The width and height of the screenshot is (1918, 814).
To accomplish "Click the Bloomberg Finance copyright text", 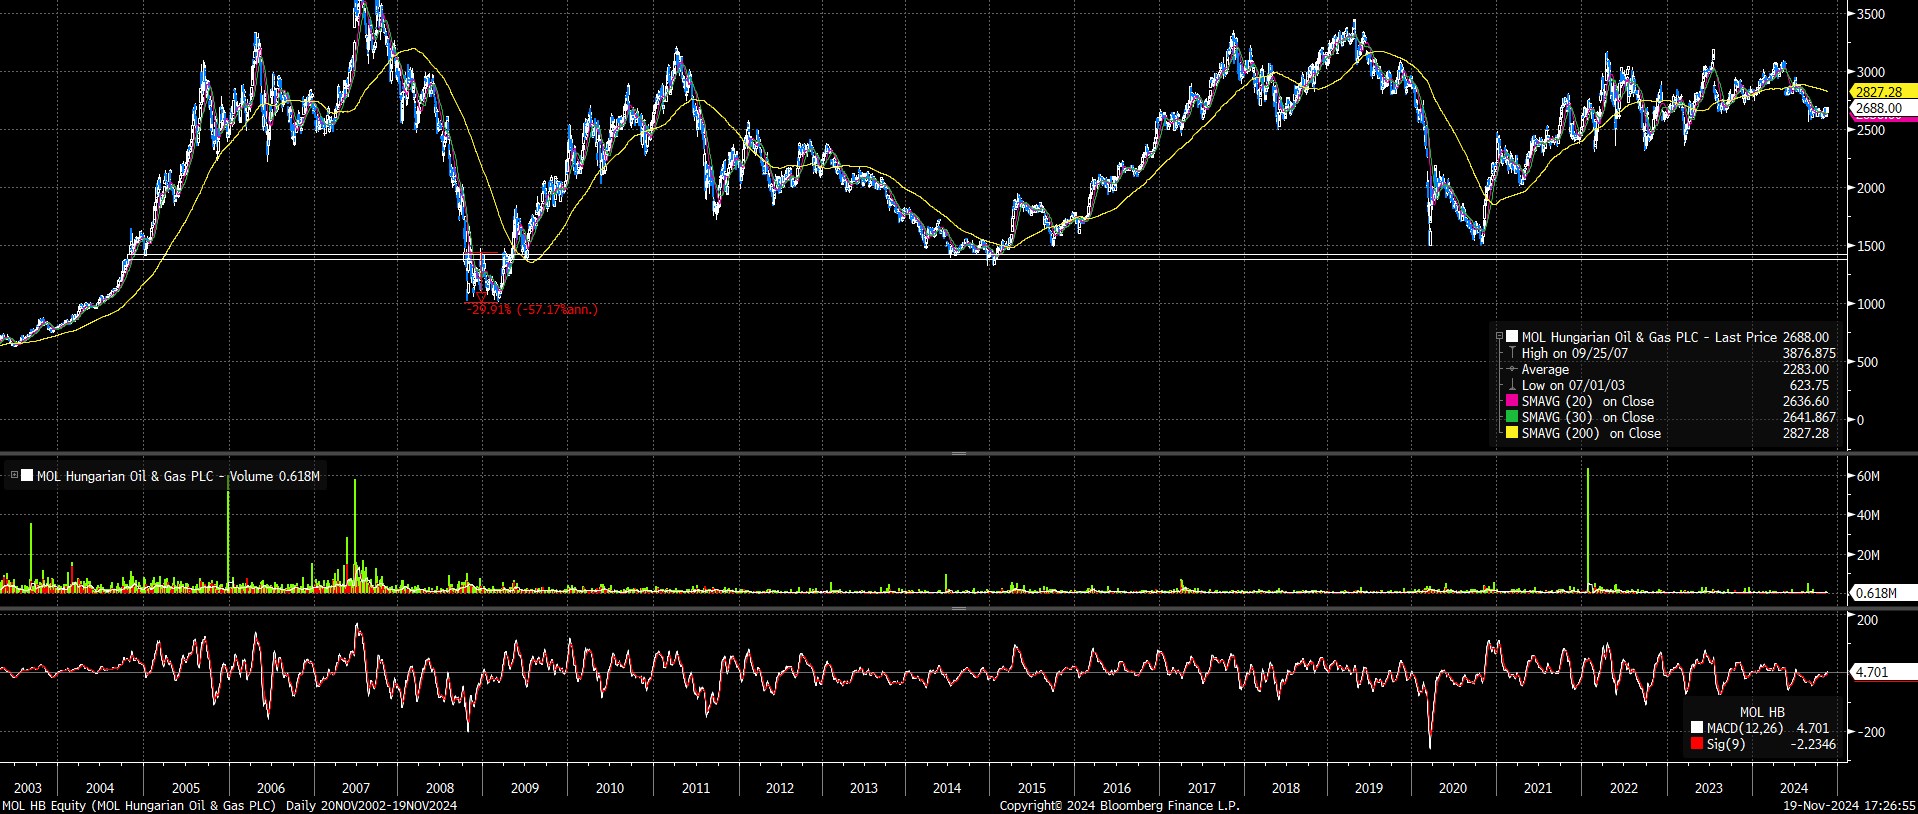I will click(x=1119, y=806).
